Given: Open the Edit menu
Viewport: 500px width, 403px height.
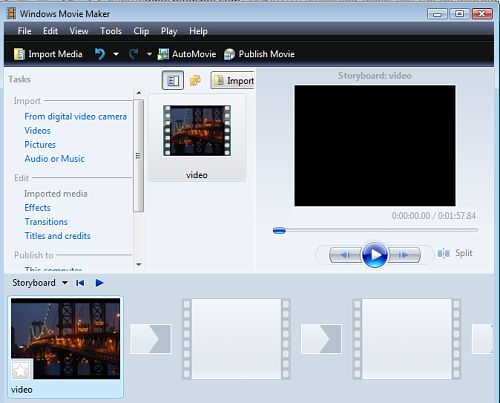Looking at the screenshot, I should click(50, 31).
